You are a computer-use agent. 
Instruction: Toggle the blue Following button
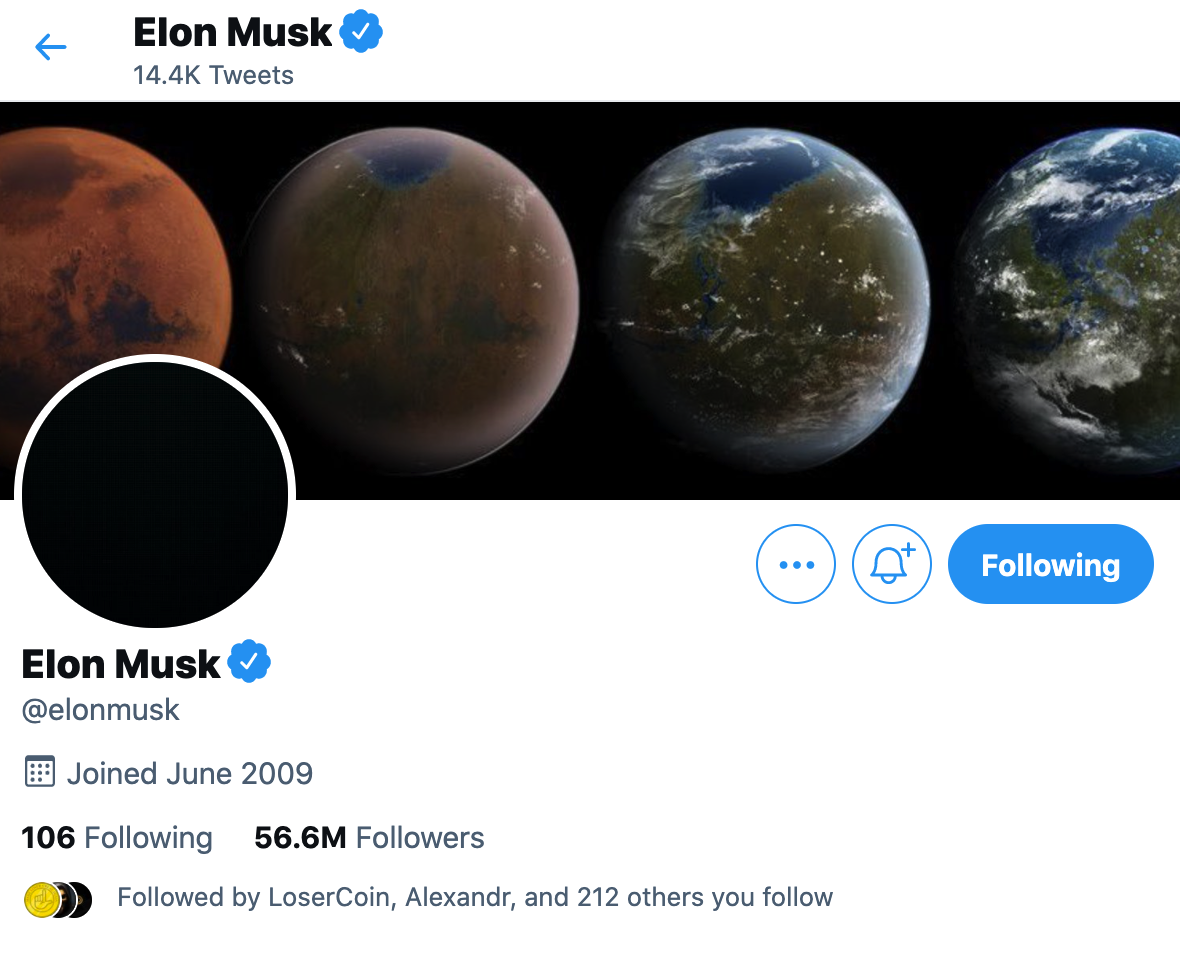[1051, 564]
